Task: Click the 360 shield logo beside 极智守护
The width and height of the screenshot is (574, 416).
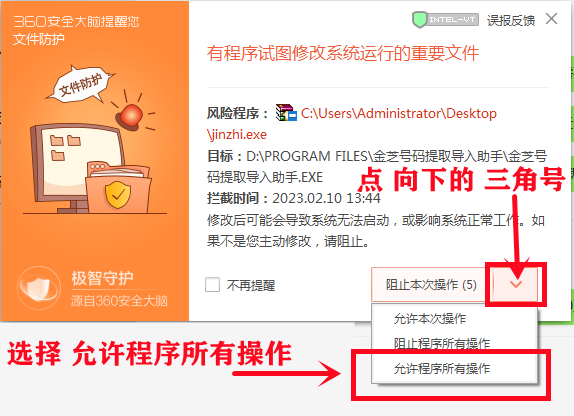Action: tap(39, 288)
